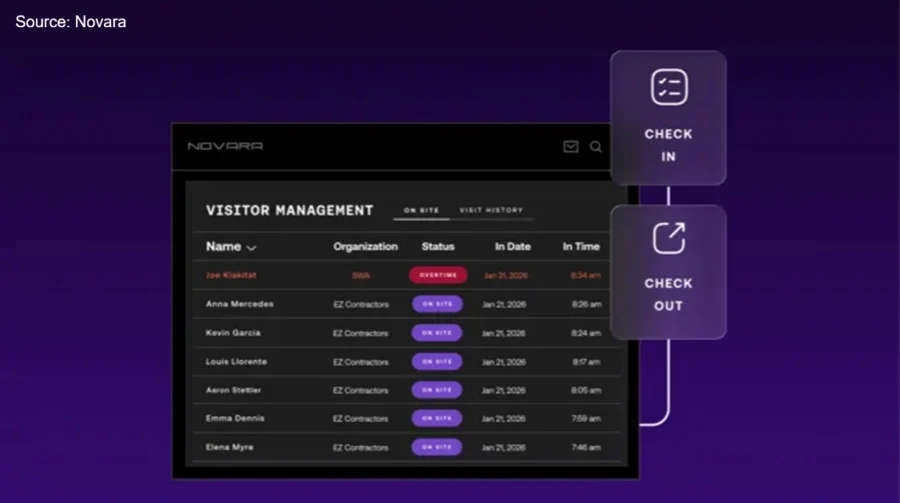Click the Check In label text
900x503 pixels.
click(x=669, y=145)
